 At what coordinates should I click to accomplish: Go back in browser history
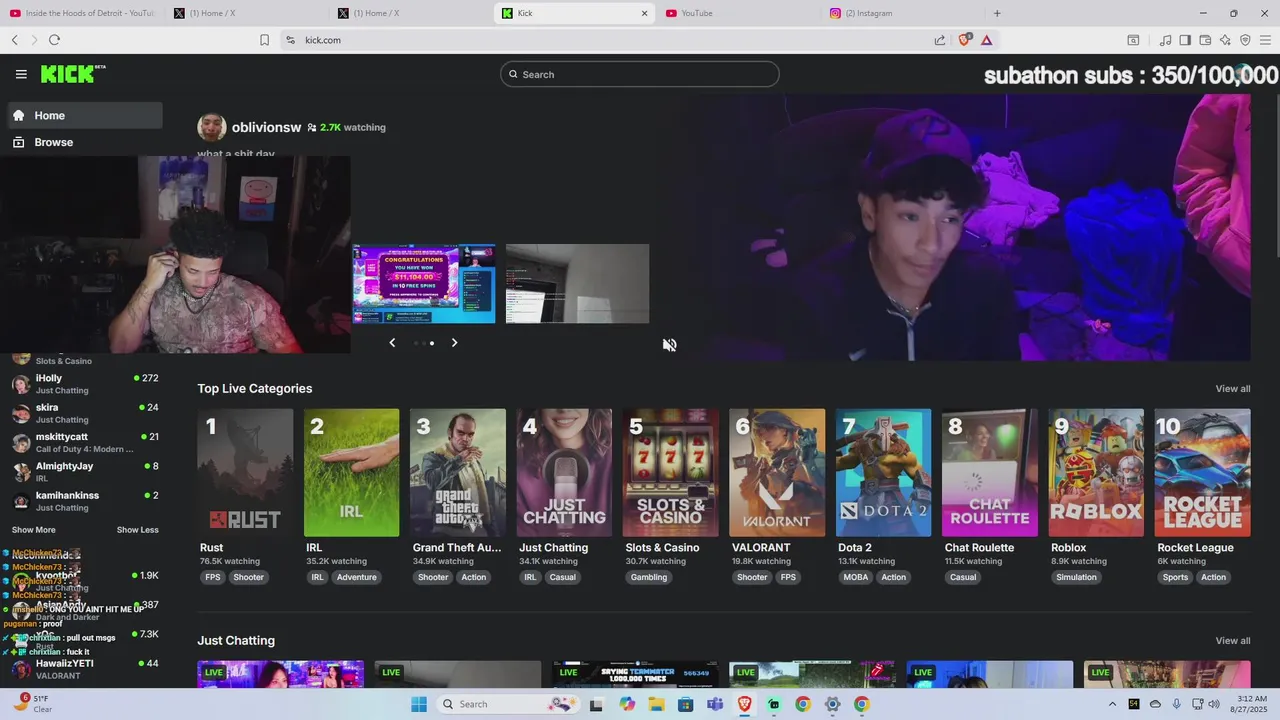click(x=15, y=40)
